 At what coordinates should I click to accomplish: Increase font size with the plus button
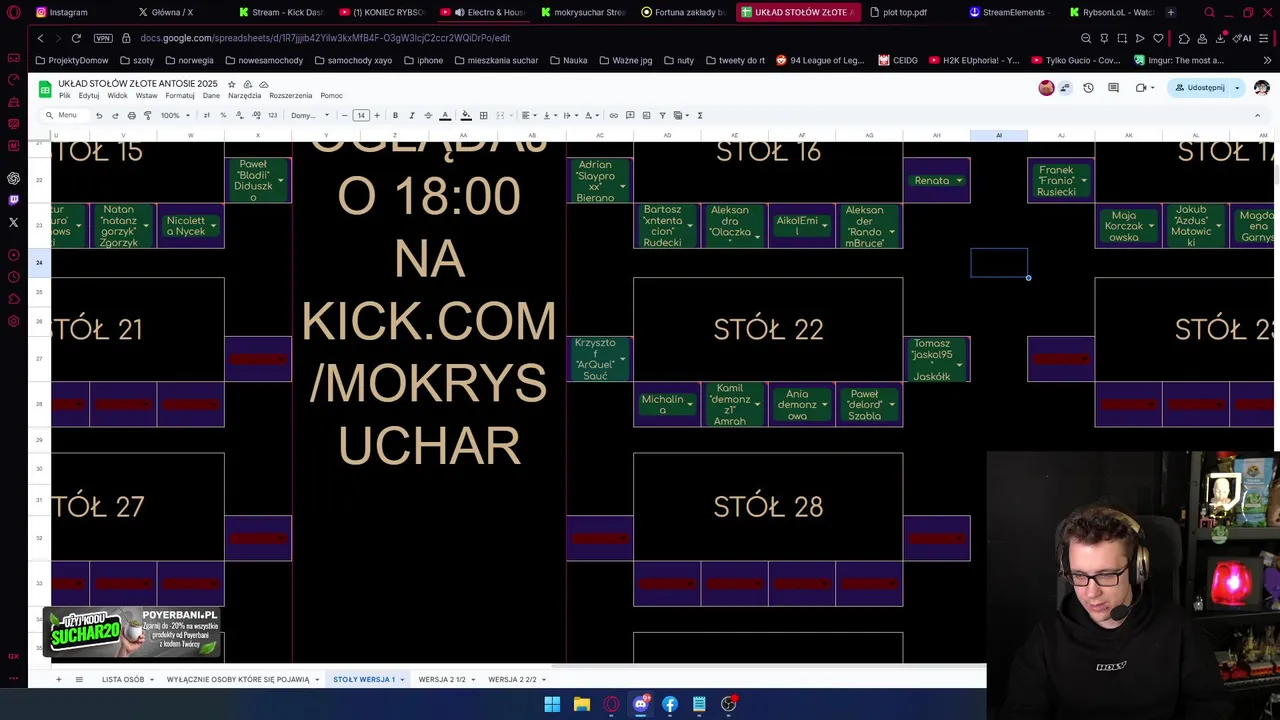tap(377, 115)
